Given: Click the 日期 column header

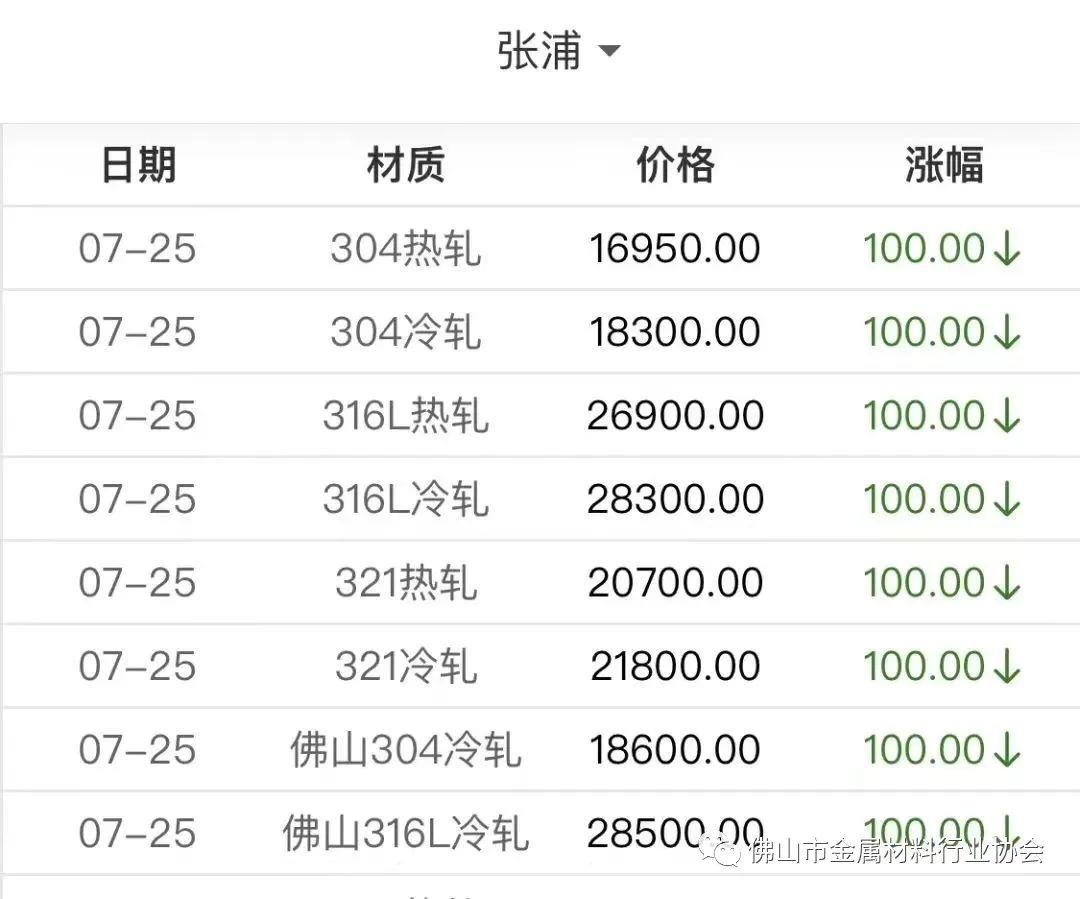Looking at the screenshot, I should [138, 165].
